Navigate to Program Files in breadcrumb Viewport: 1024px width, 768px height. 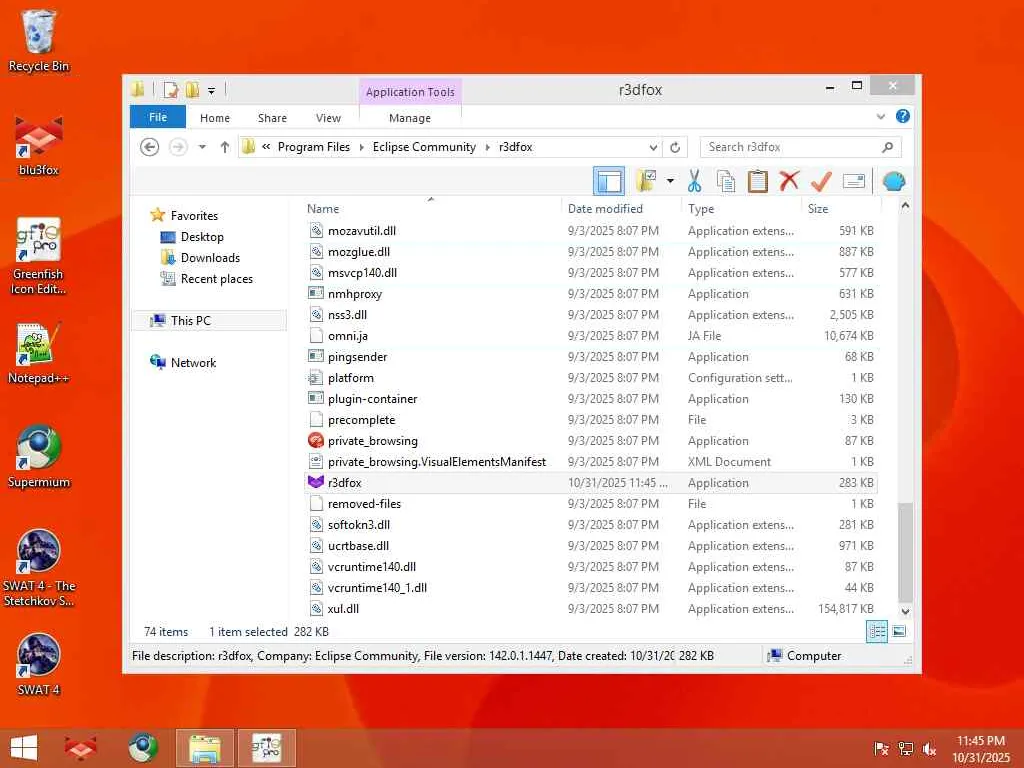pyautogui.click(x=313, y=147)
